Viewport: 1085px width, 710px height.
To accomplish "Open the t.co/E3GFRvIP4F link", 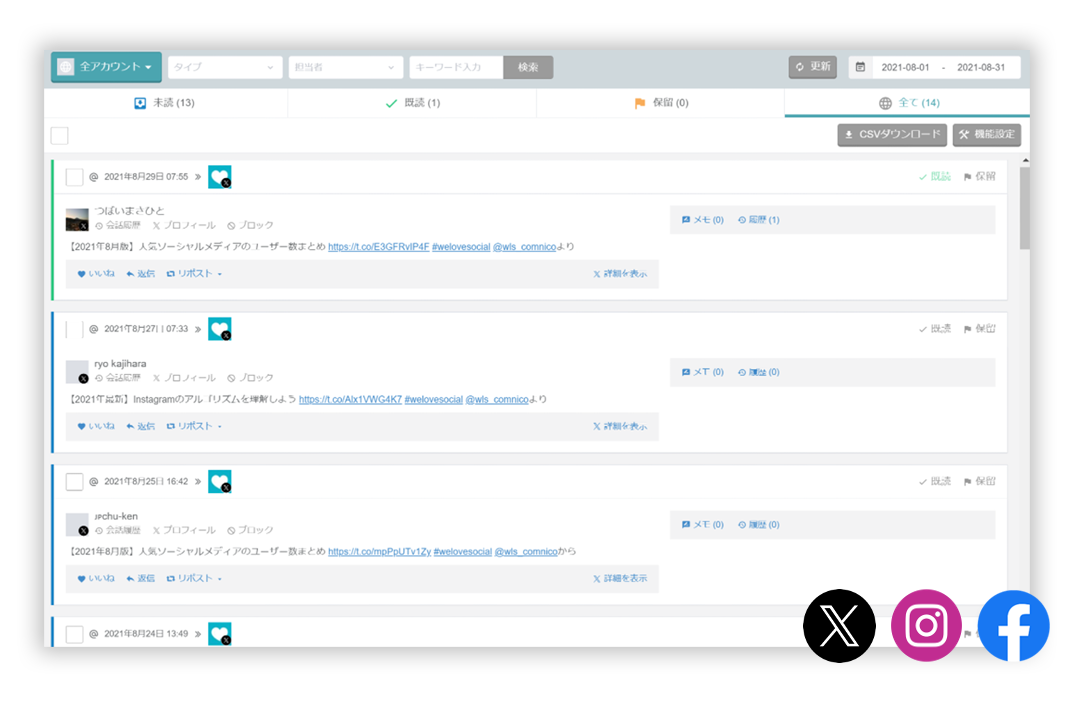I will 379,247.
